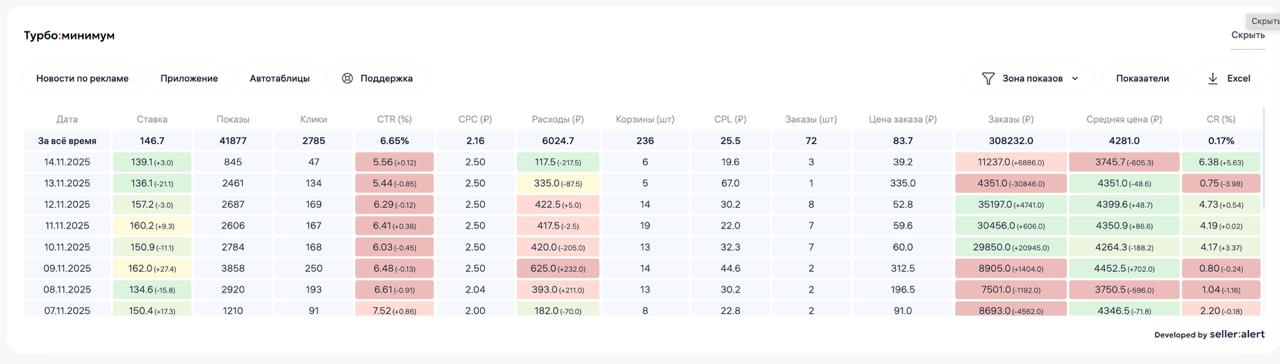Click the total 6024.7 expenses cell
Image resolution: width=1280 pixels, height=364 pixels.
[x=558, y=141]
